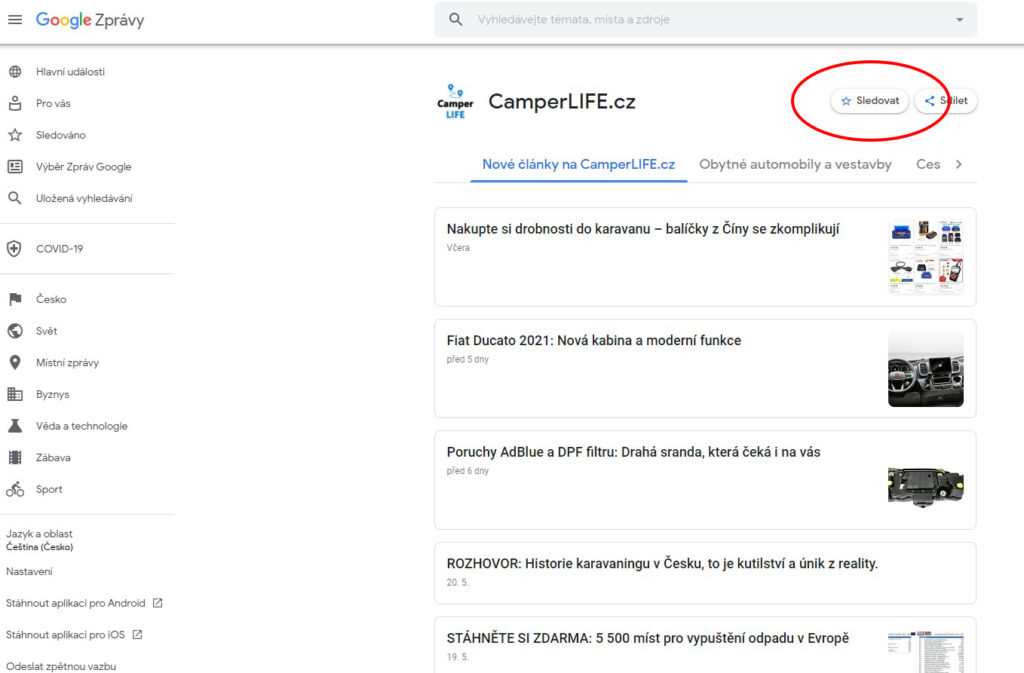Click the search magnifier icon
The height and width of the screenshot is (673, 1024).
pyautogui.click(x=456, y=20)
